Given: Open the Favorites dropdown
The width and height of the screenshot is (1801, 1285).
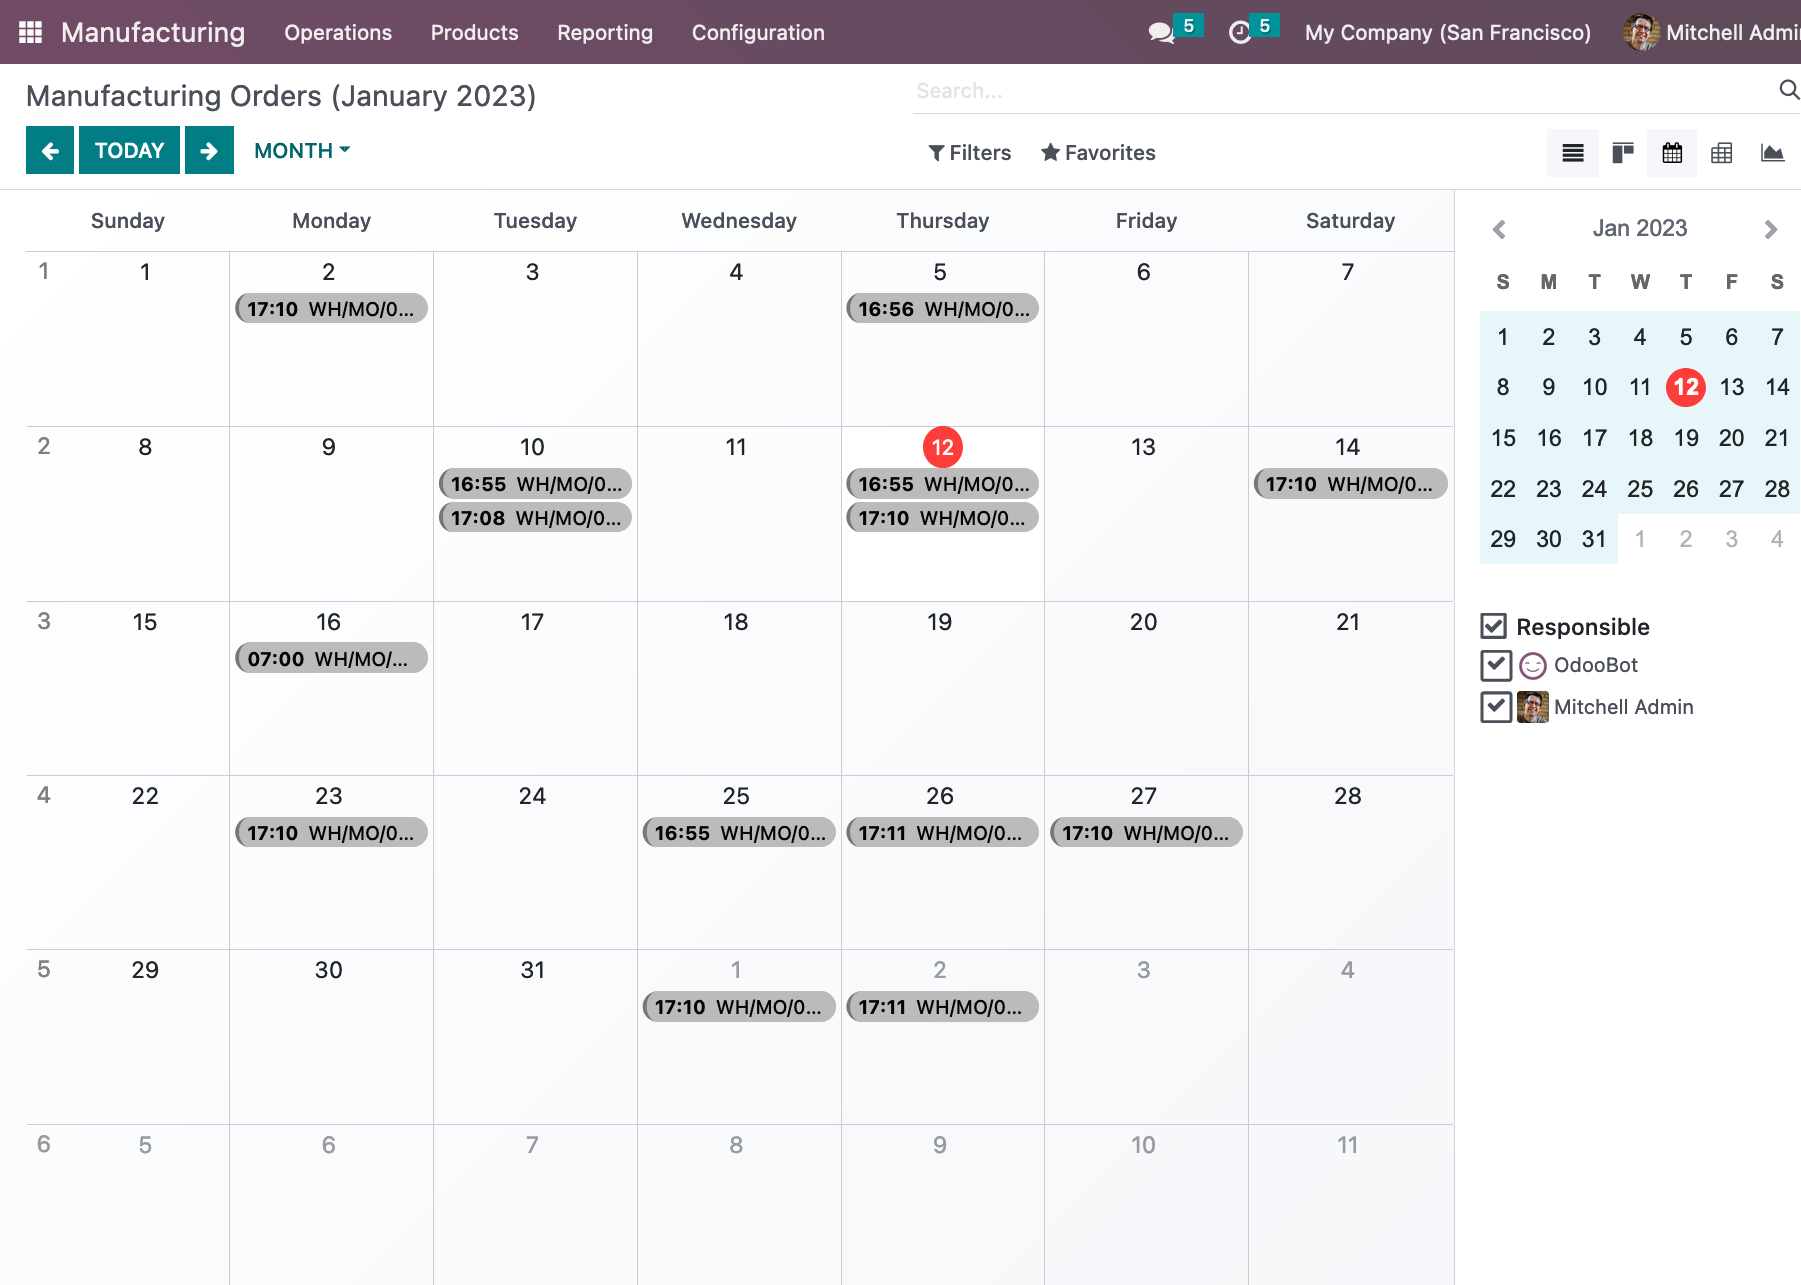Looking at the screenshot, I should tap(1098, 153).
